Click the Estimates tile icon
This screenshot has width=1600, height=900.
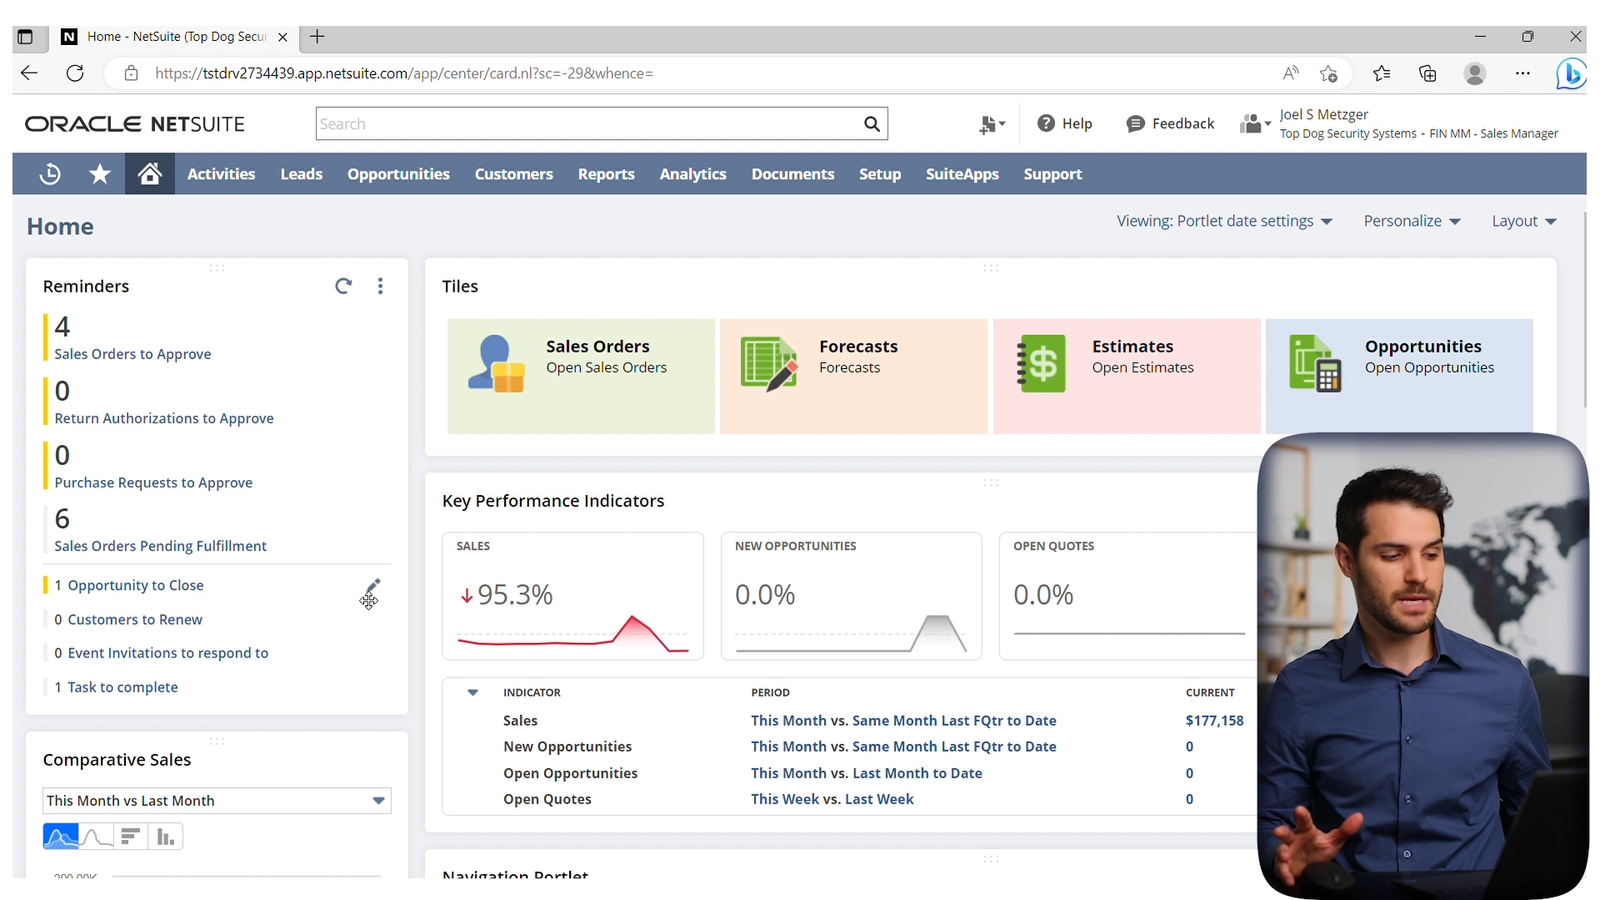coord(1042,364)
